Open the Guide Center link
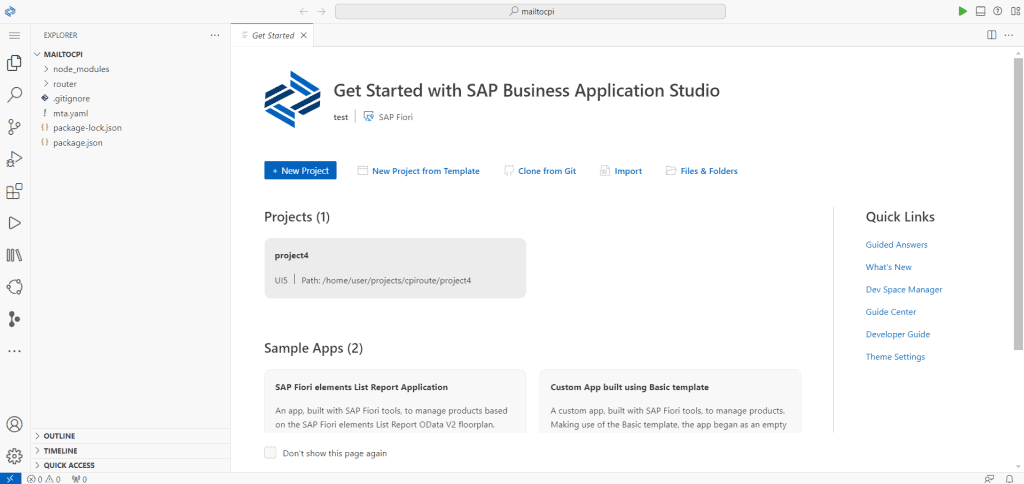Screen dimensions: 1024x484 [x=891, y=312]
